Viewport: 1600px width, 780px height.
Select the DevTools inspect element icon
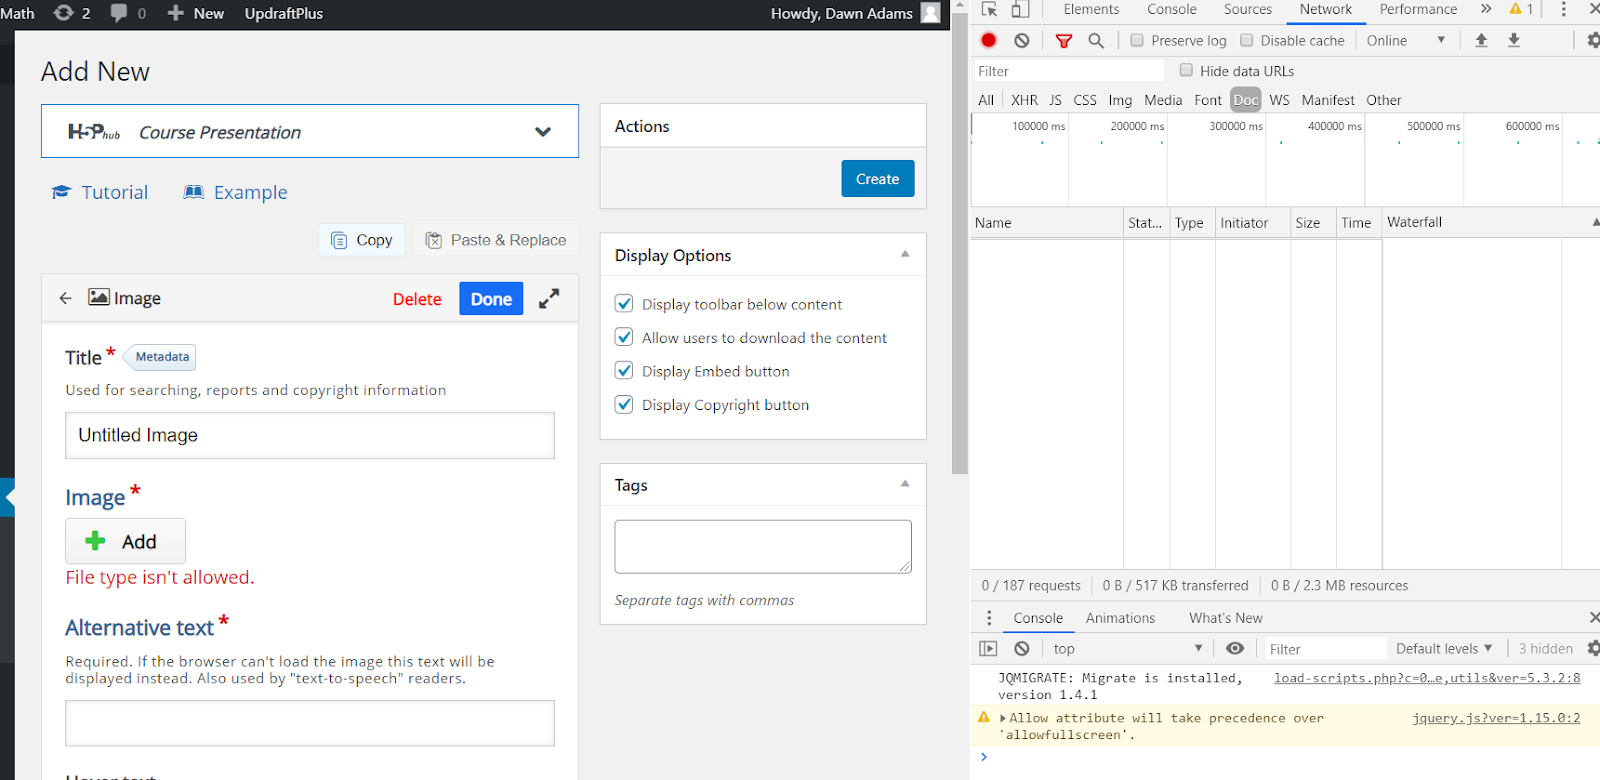989,10
